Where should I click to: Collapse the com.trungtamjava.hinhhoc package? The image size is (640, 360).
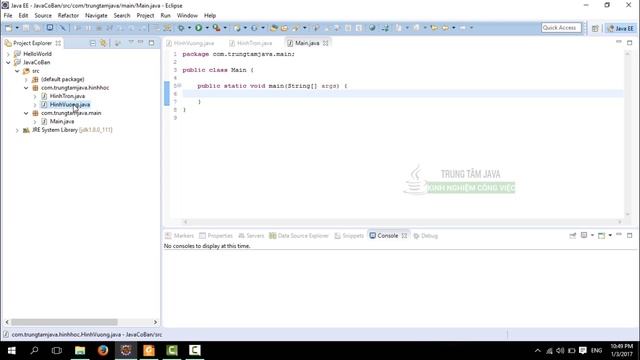pyautogui.click(x=26, y=88)
